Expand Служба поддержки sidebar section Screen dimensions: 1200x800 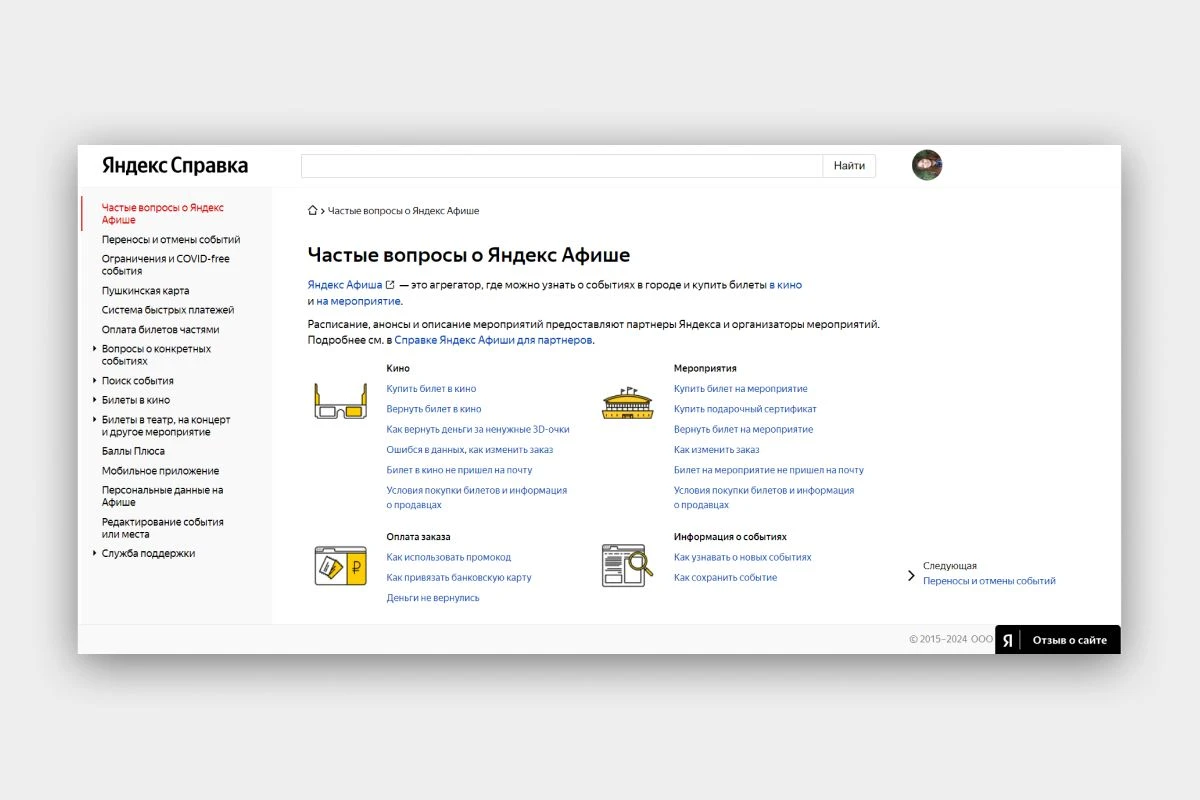(x=94, y=553)
